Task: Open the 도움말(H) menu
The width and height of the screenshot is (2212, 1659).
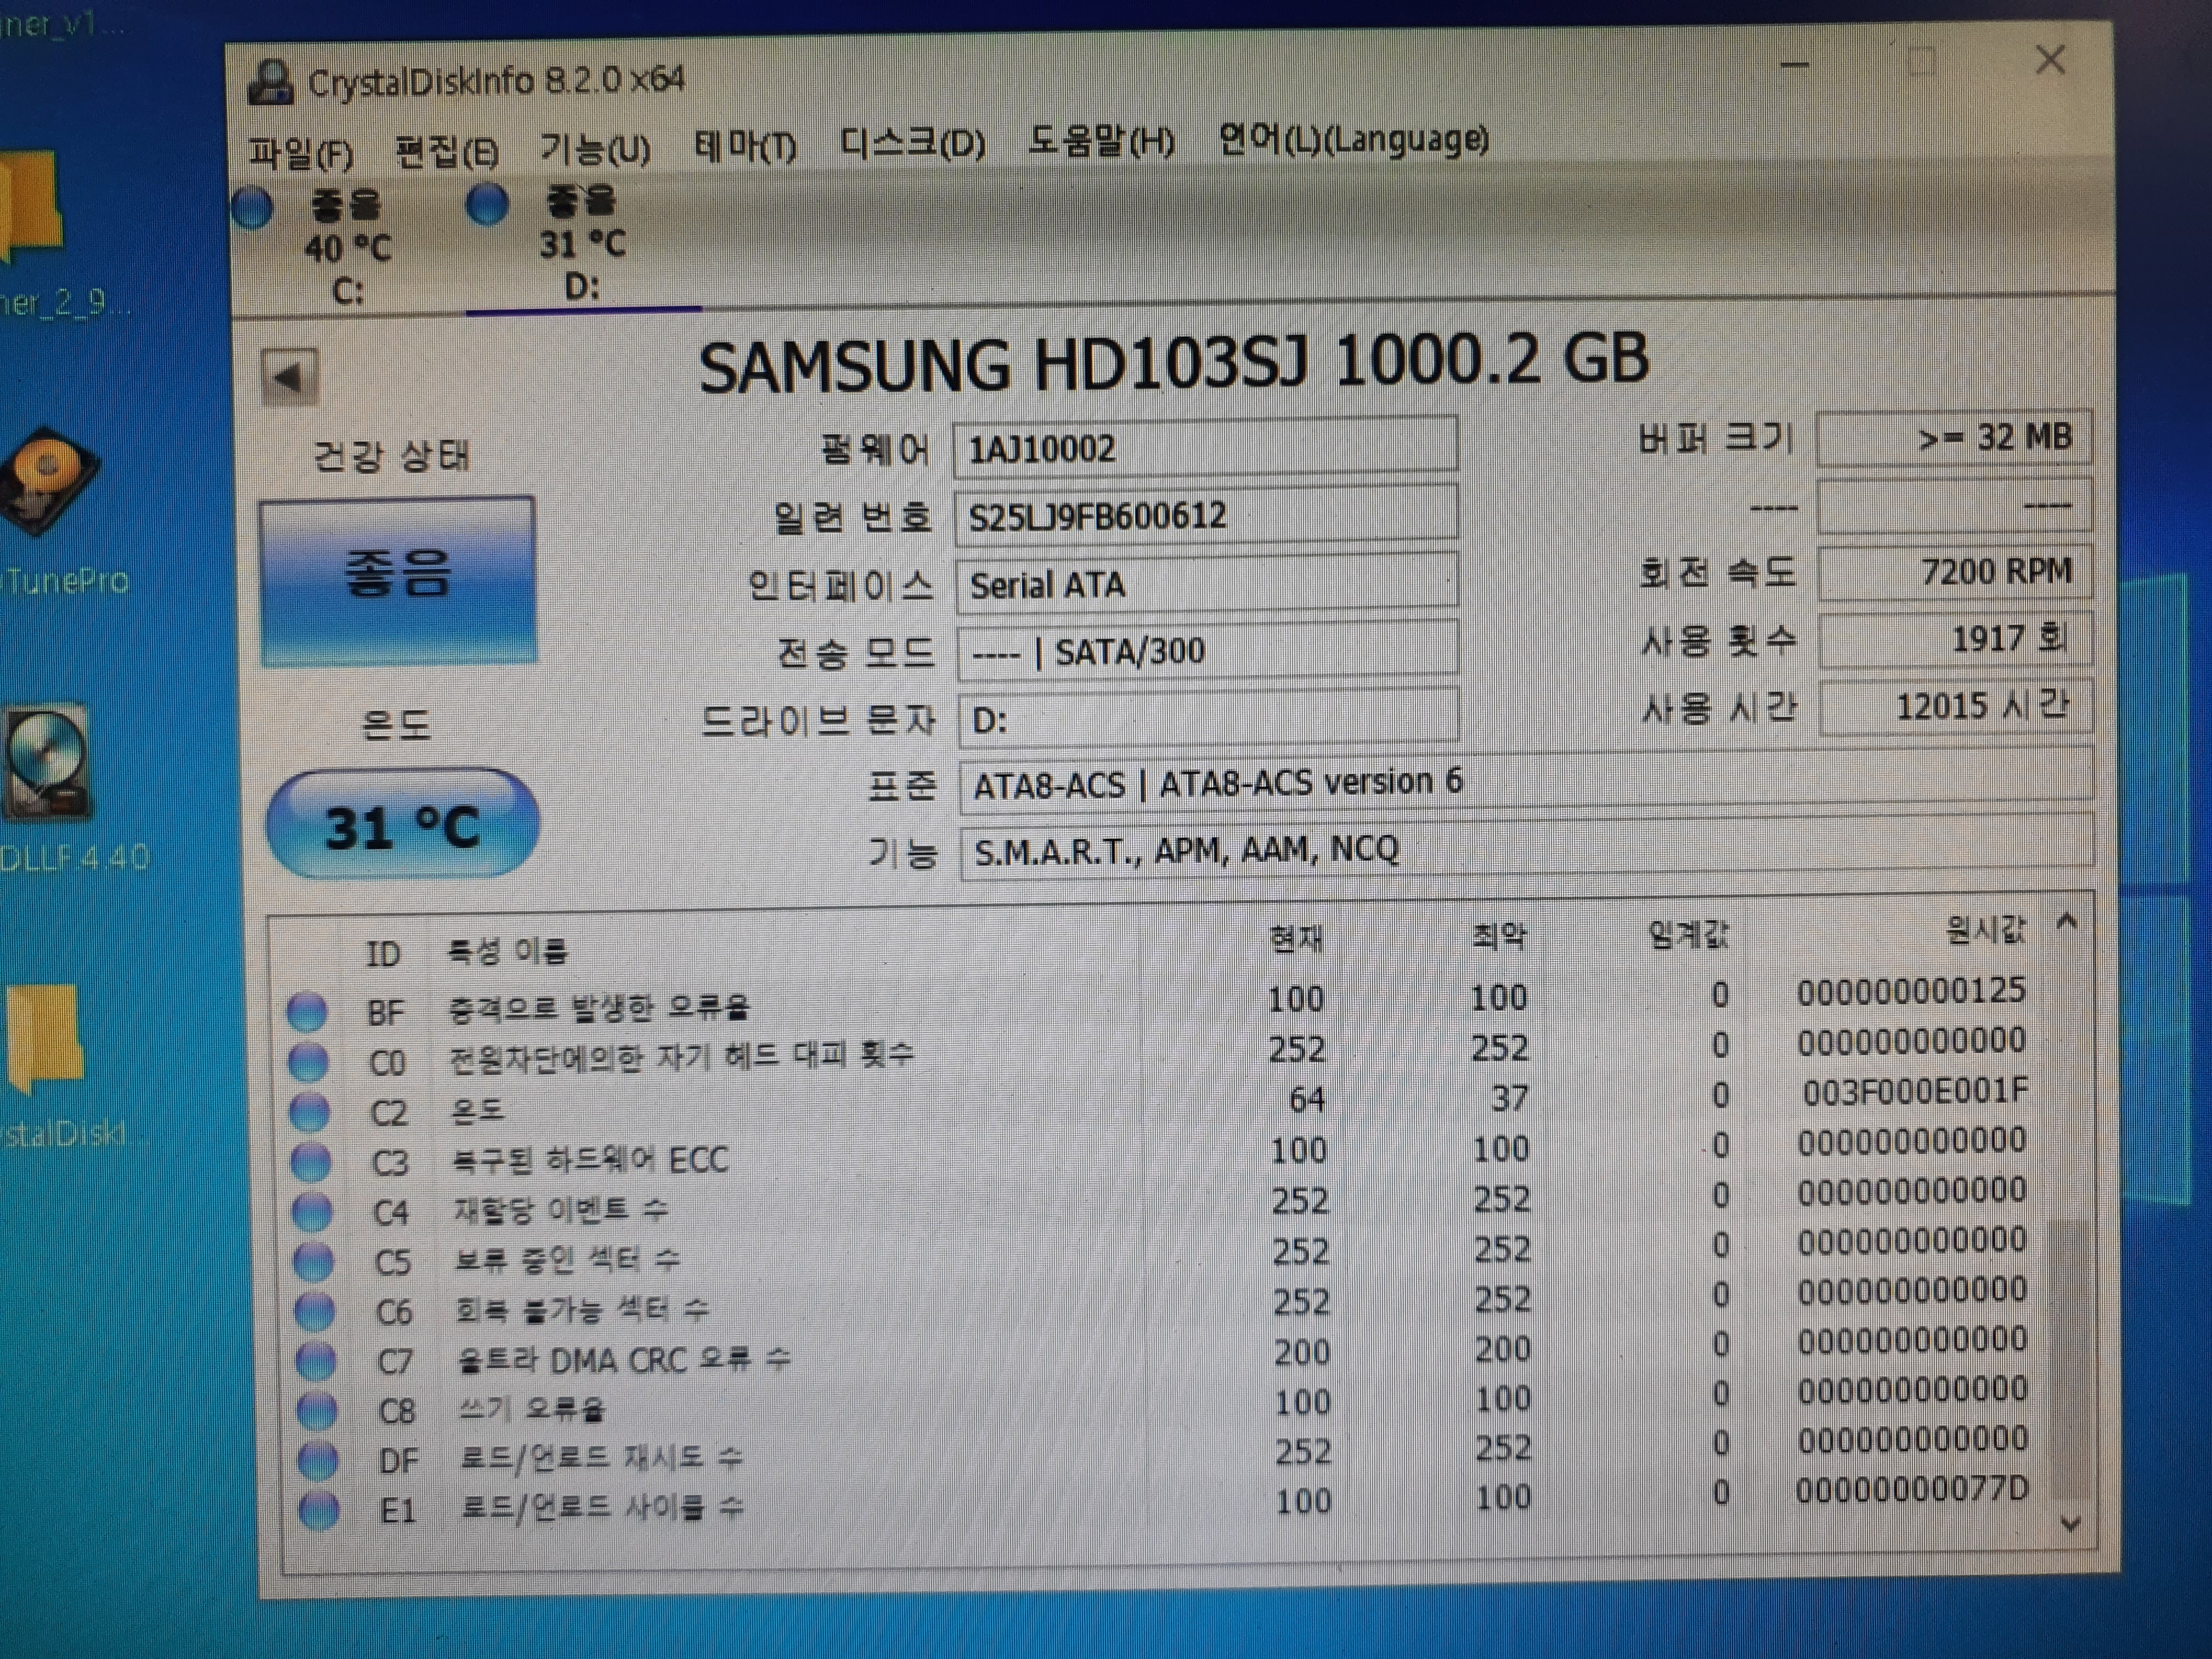Action: (x=1101, y=141)
